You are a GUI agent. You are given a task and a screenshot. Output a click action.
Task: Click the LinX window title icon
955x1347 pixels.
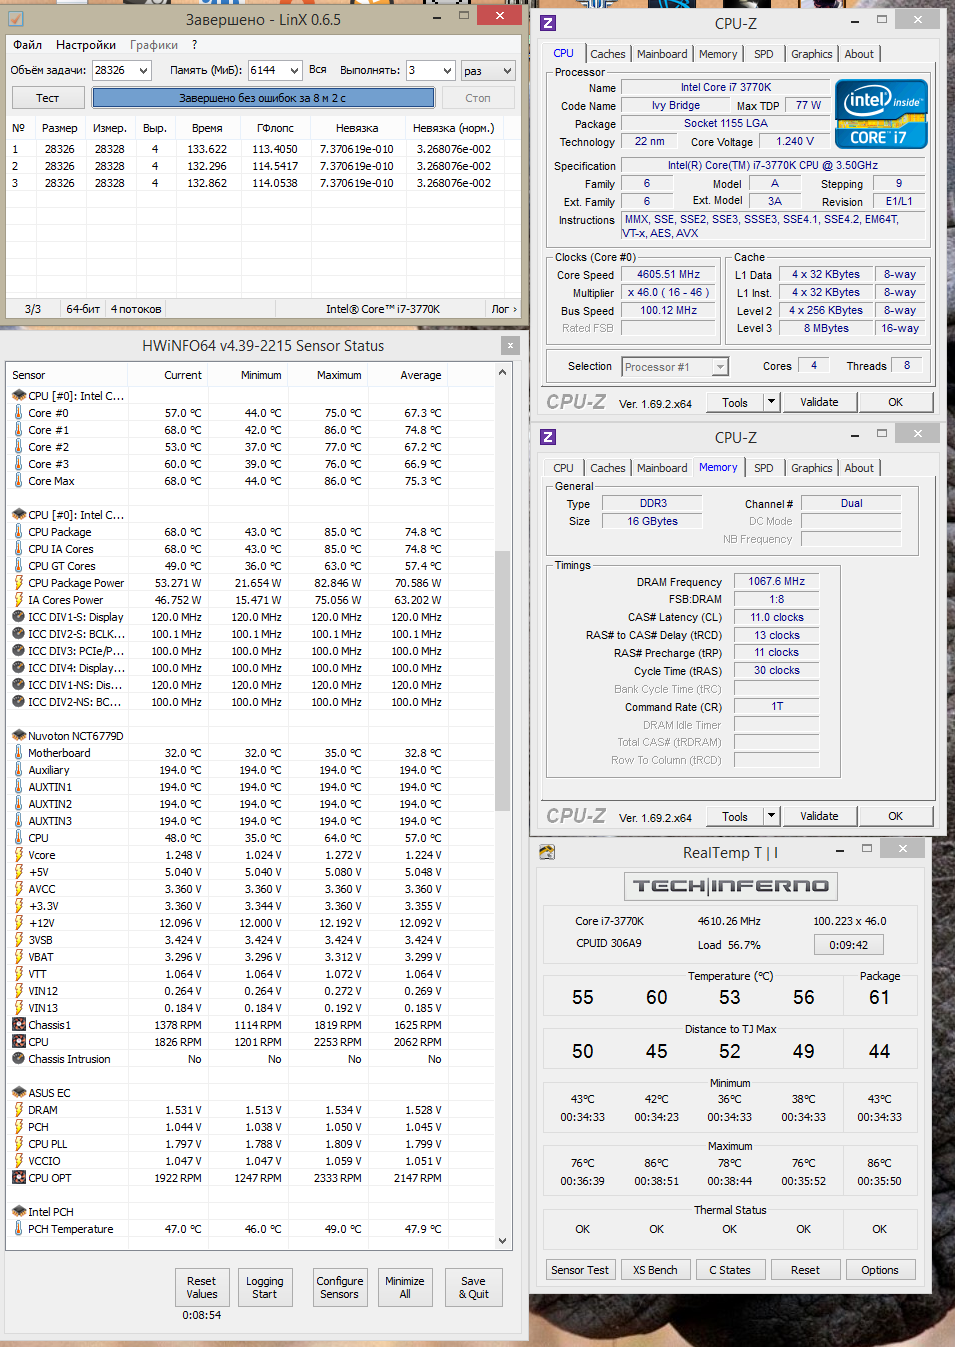coord(16,18)
